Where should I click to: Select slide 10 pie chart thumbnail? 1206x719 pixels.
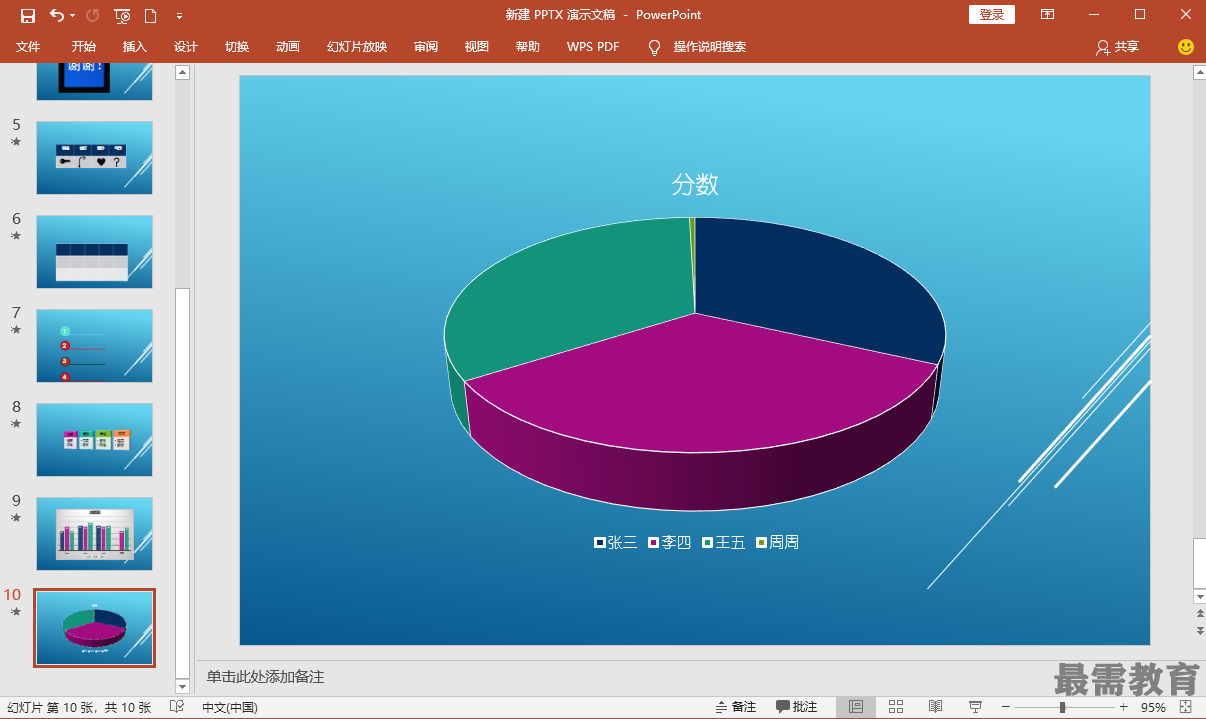point(95,628)
